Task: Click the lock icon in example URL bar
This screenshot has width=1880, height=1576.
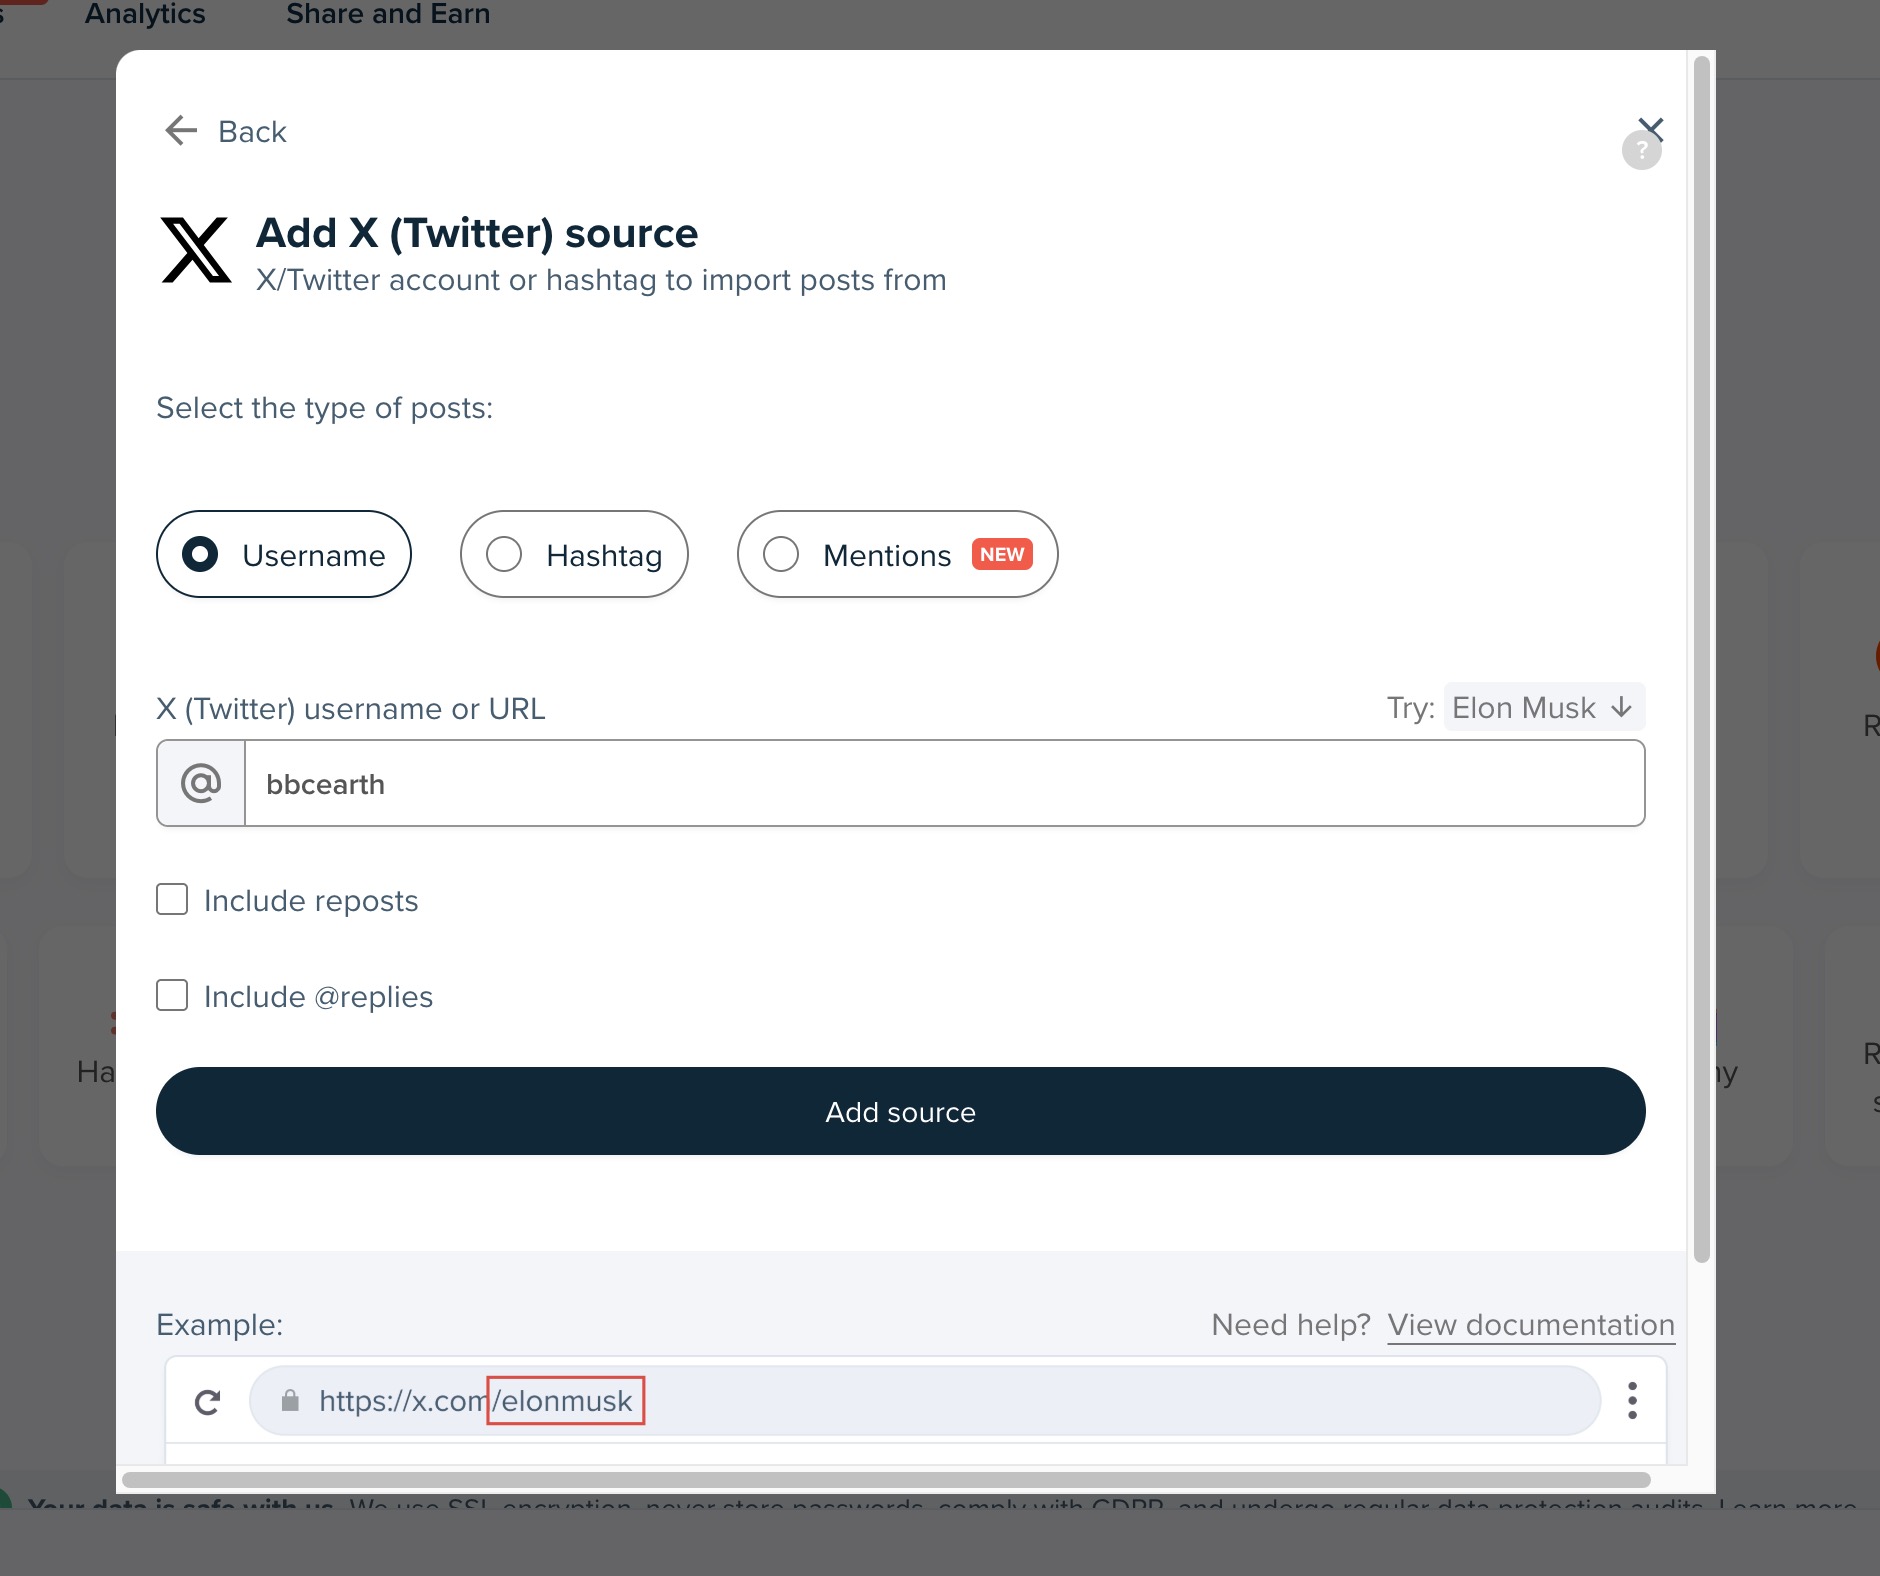Action: click(x=290, y=1401)
